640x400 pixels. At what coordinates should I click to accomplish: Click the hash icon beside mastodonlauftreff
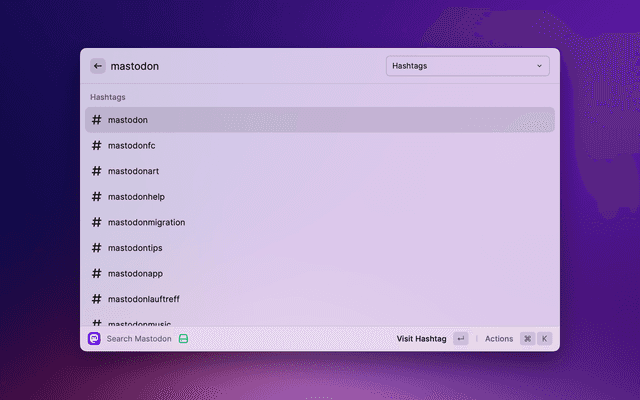tap(97, 299)
